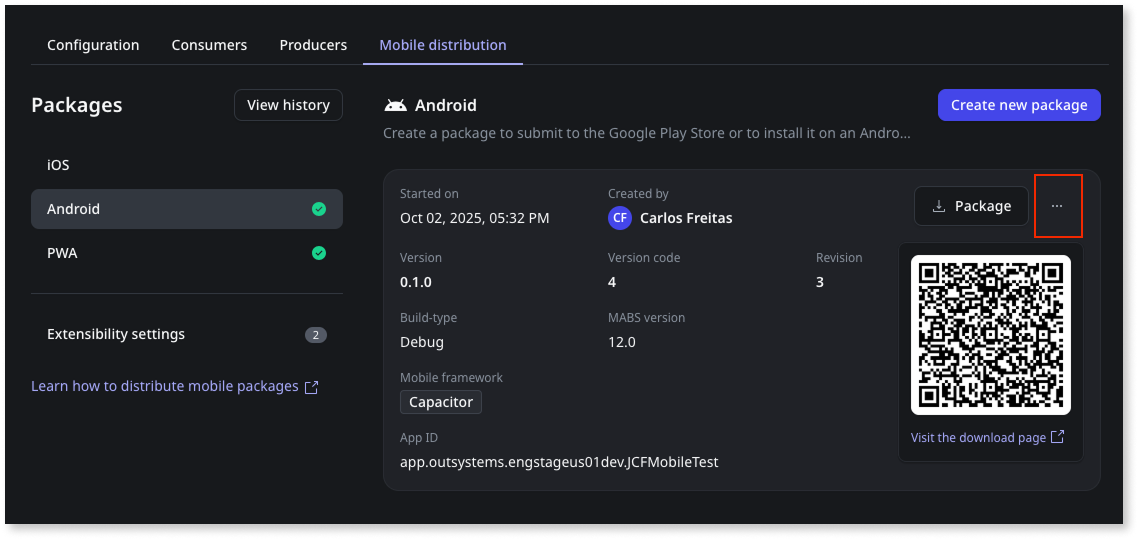Click the View history button
Image resolution: width=1138 pixels, height=539 pixels.
tap(288, 105)
